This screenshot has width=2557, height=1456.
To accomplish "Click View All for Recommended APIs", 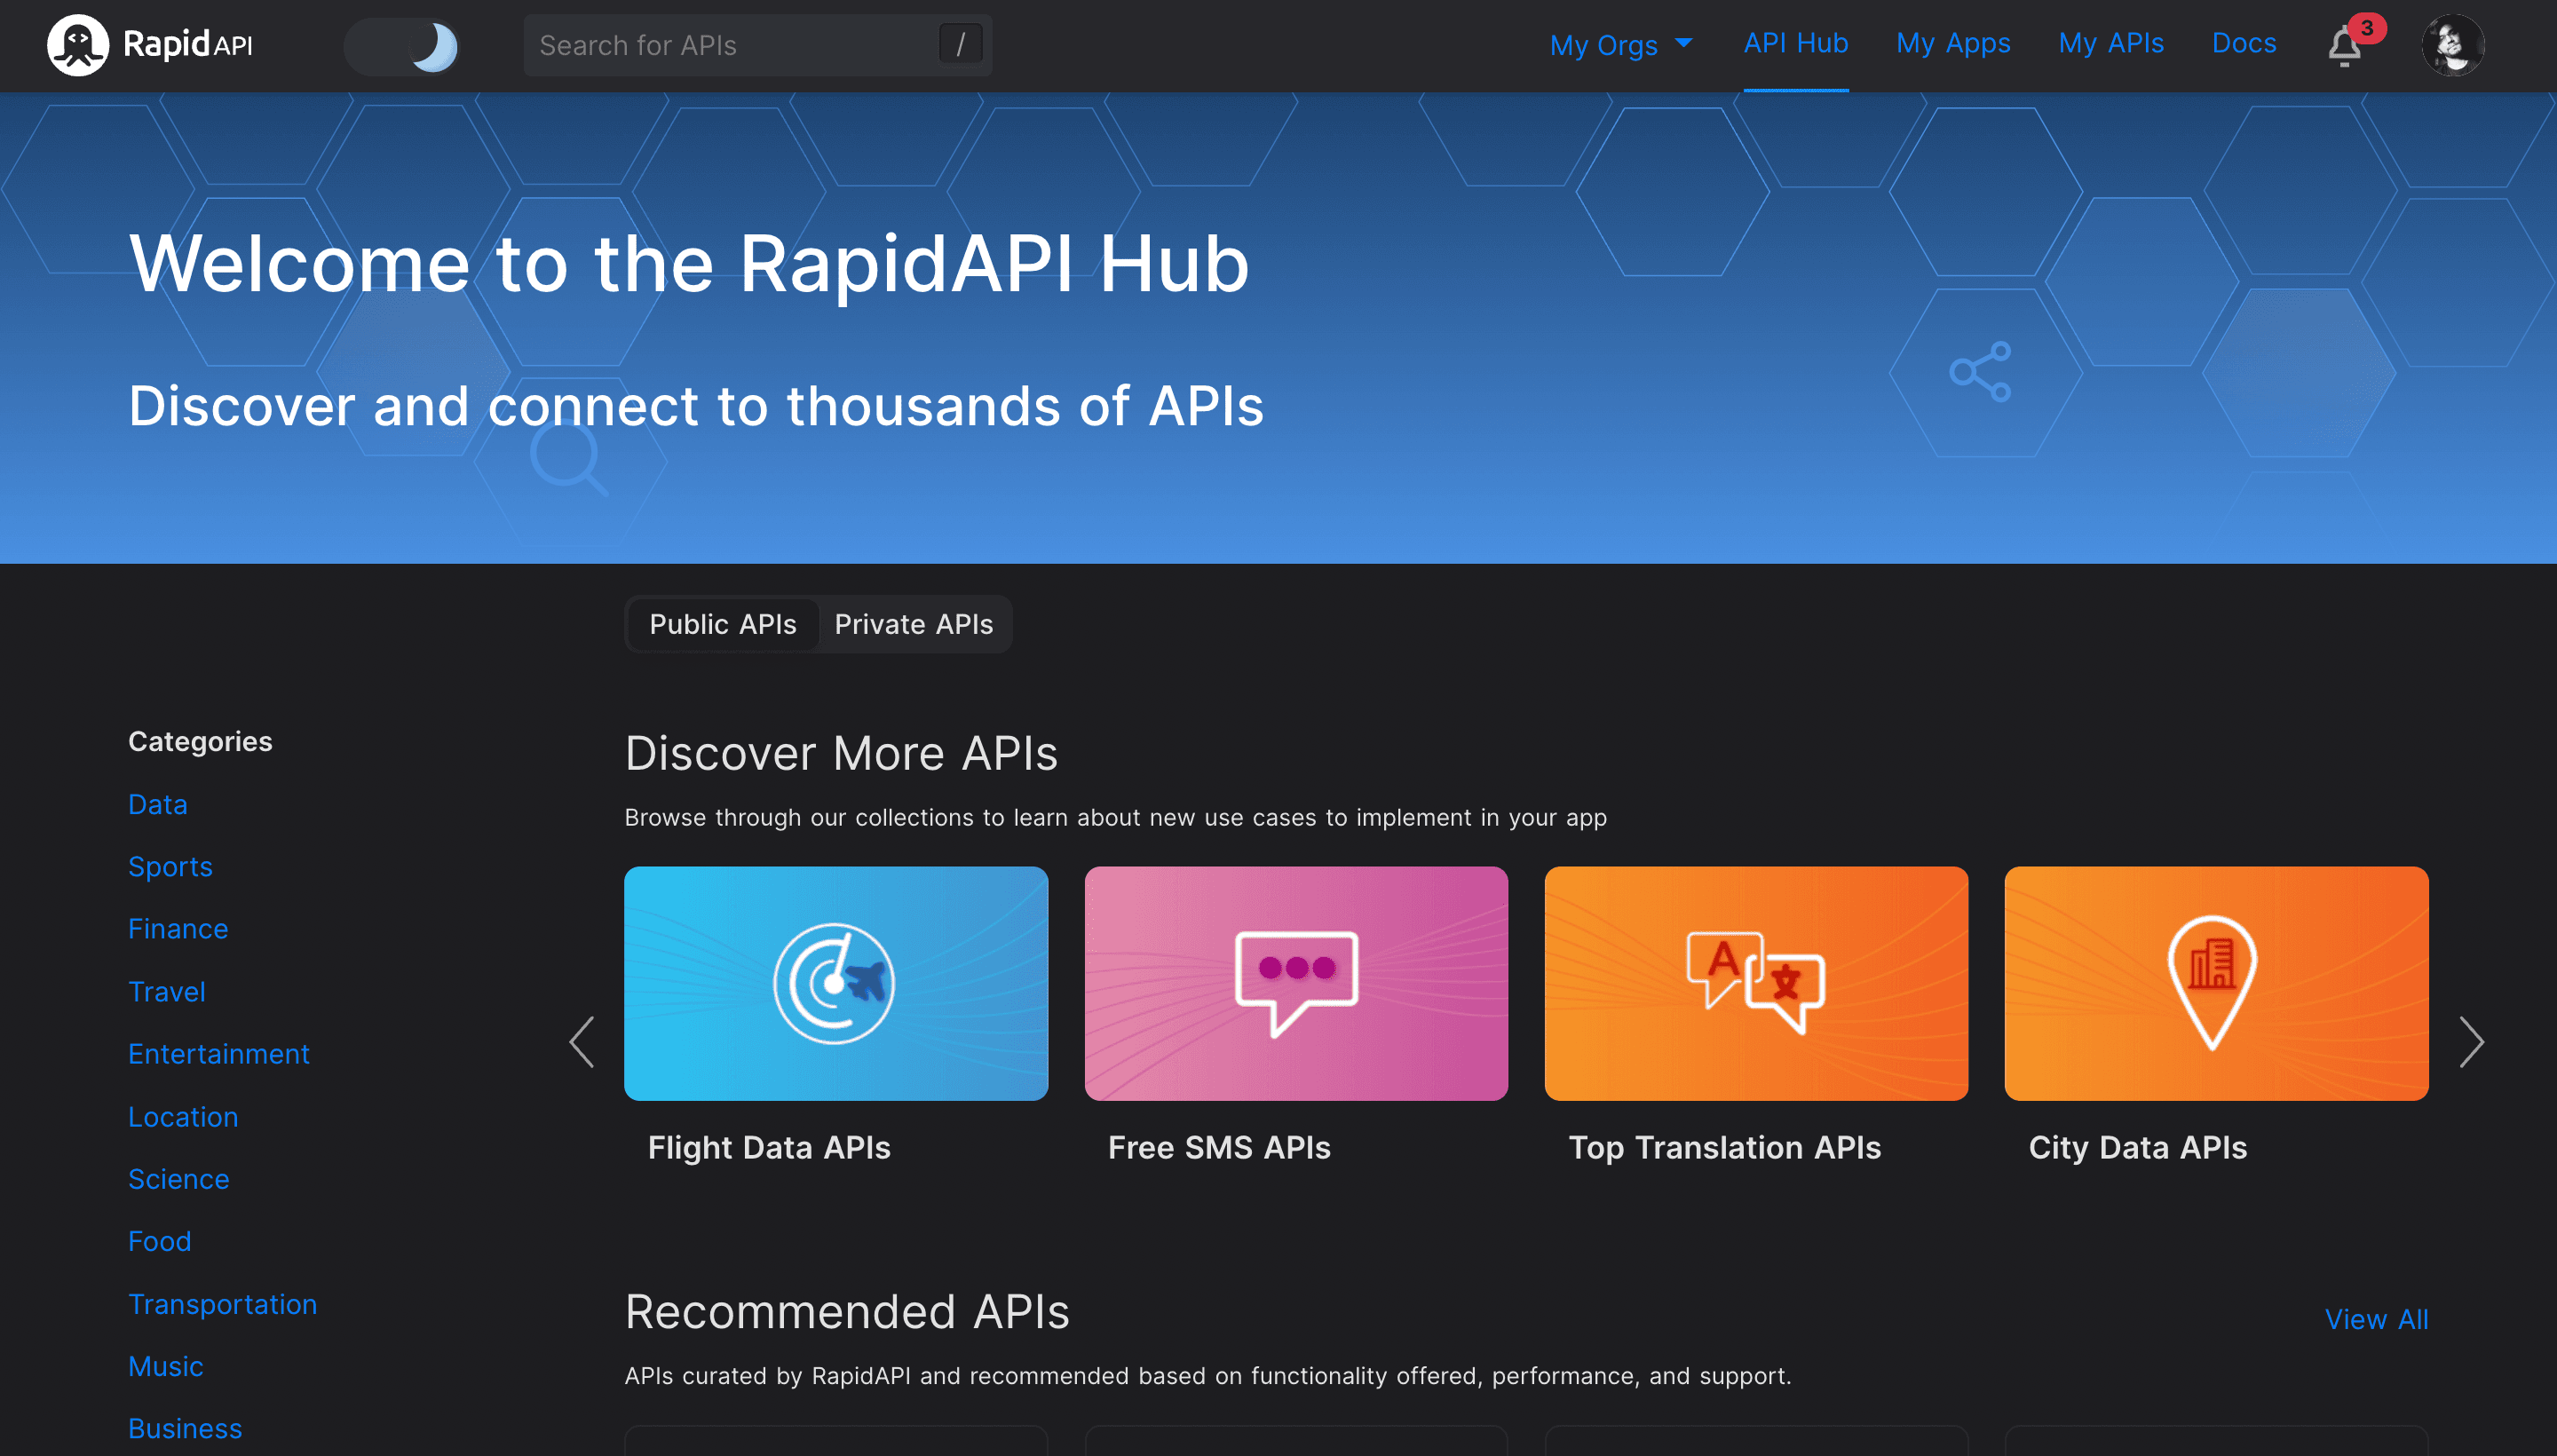I will (2376, 1319).
